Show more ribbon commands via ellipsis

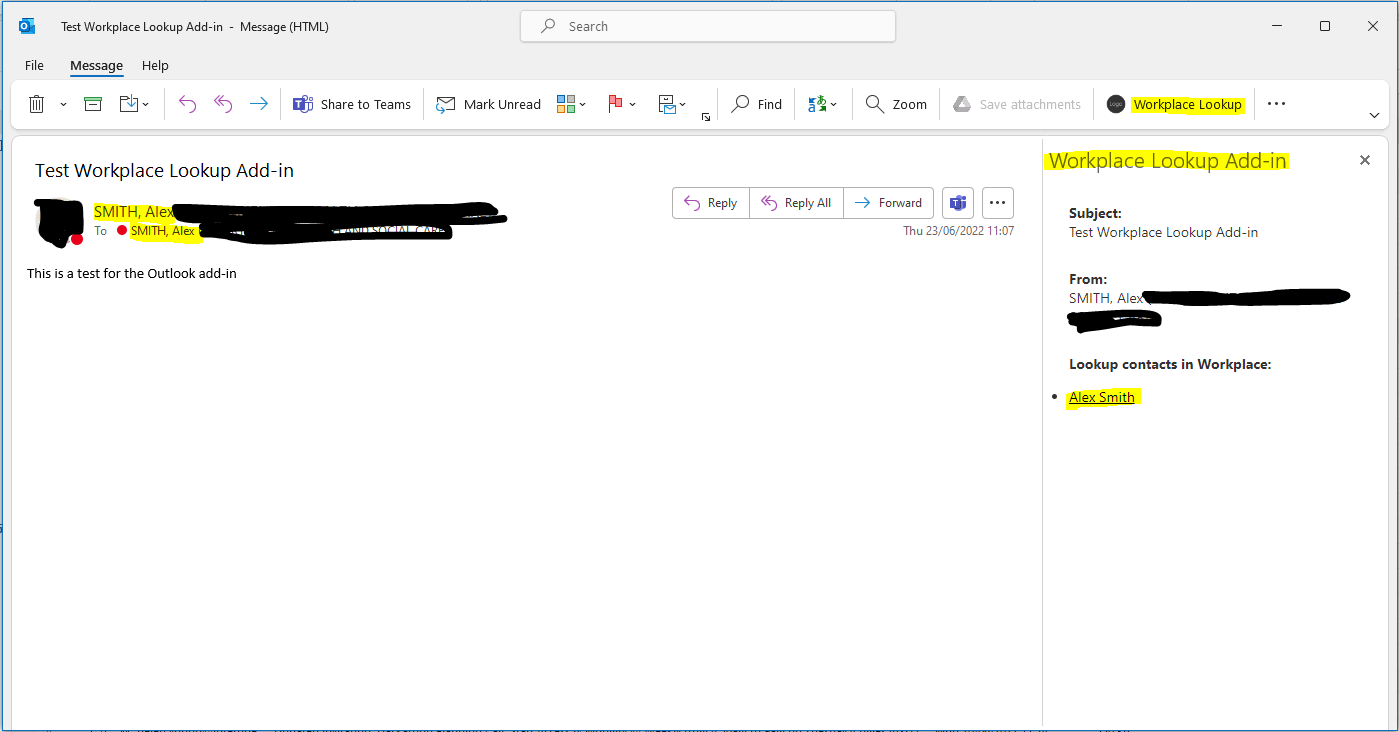coord(1276,104)
